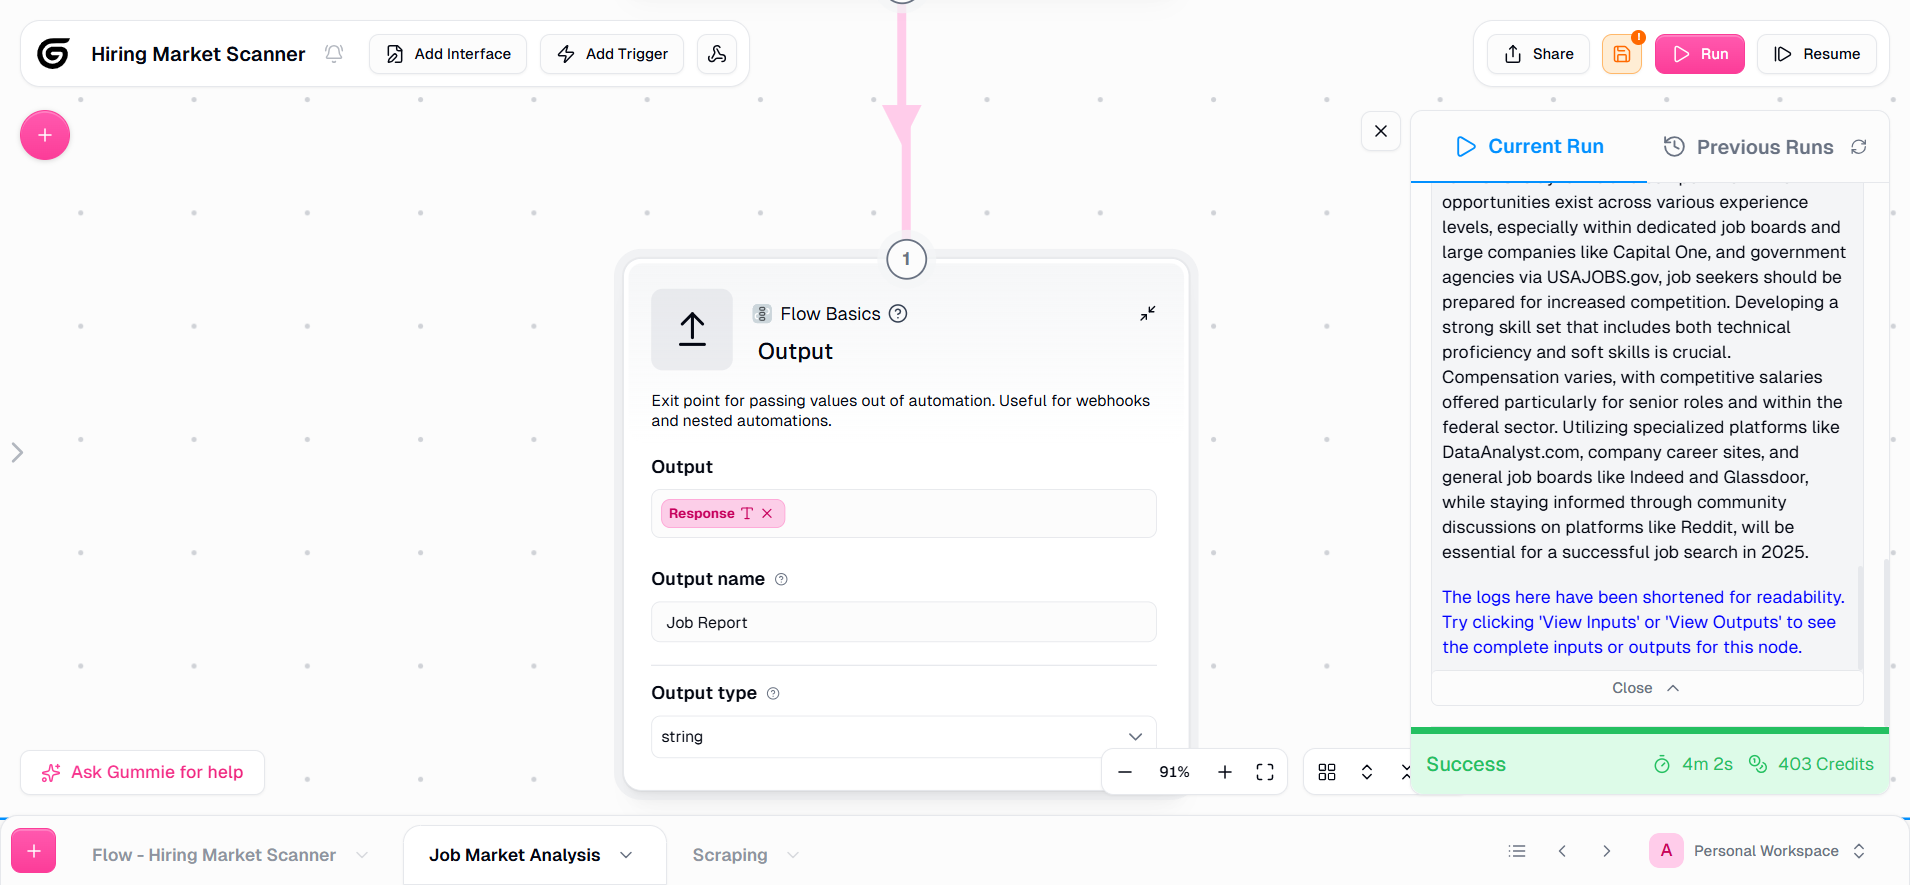The width and height of the screenshot is (1910, 885).
Task: Click the info icon next to Output type
Action: coord(773,693)
